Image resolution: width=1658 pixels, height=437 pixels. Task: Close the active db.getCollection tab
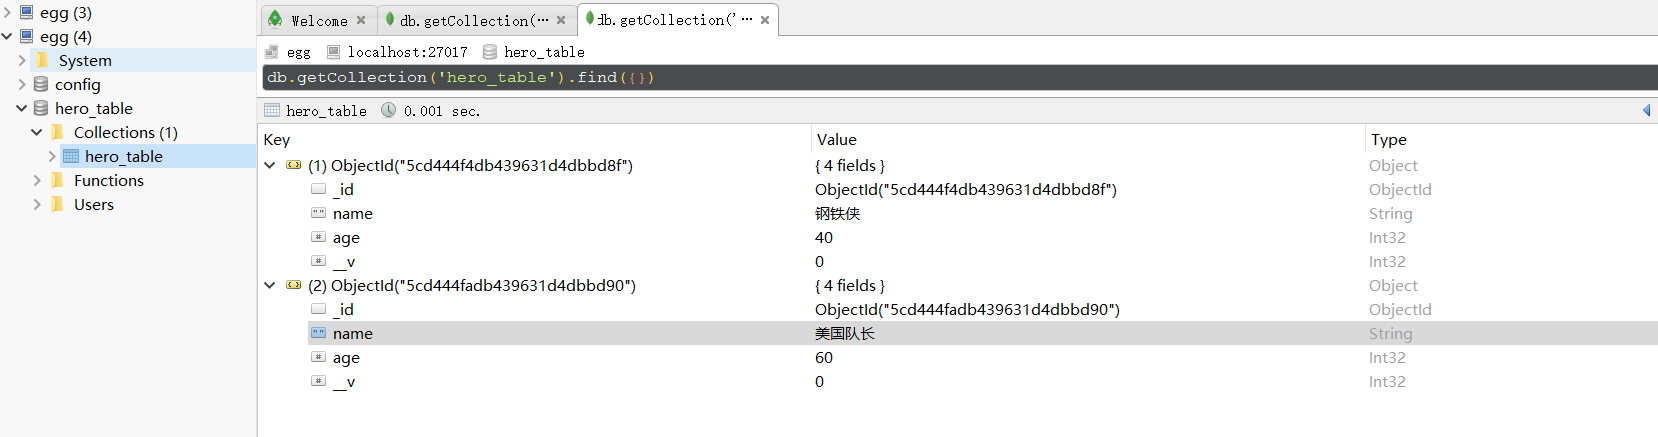(765, 20)
